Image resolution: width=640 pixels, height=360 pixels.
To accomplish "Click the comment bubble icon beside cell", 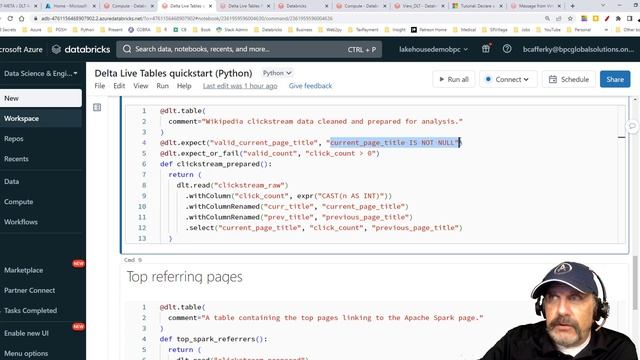I will click(632, 126).
